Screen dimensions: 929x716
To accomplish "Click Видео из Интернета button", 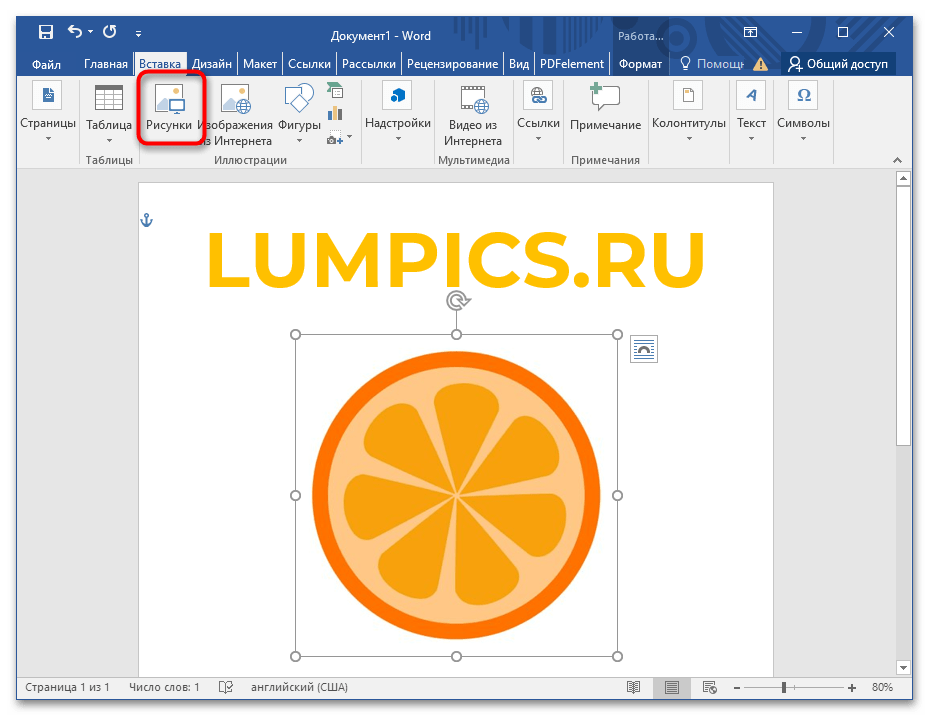I will [473, 115].
